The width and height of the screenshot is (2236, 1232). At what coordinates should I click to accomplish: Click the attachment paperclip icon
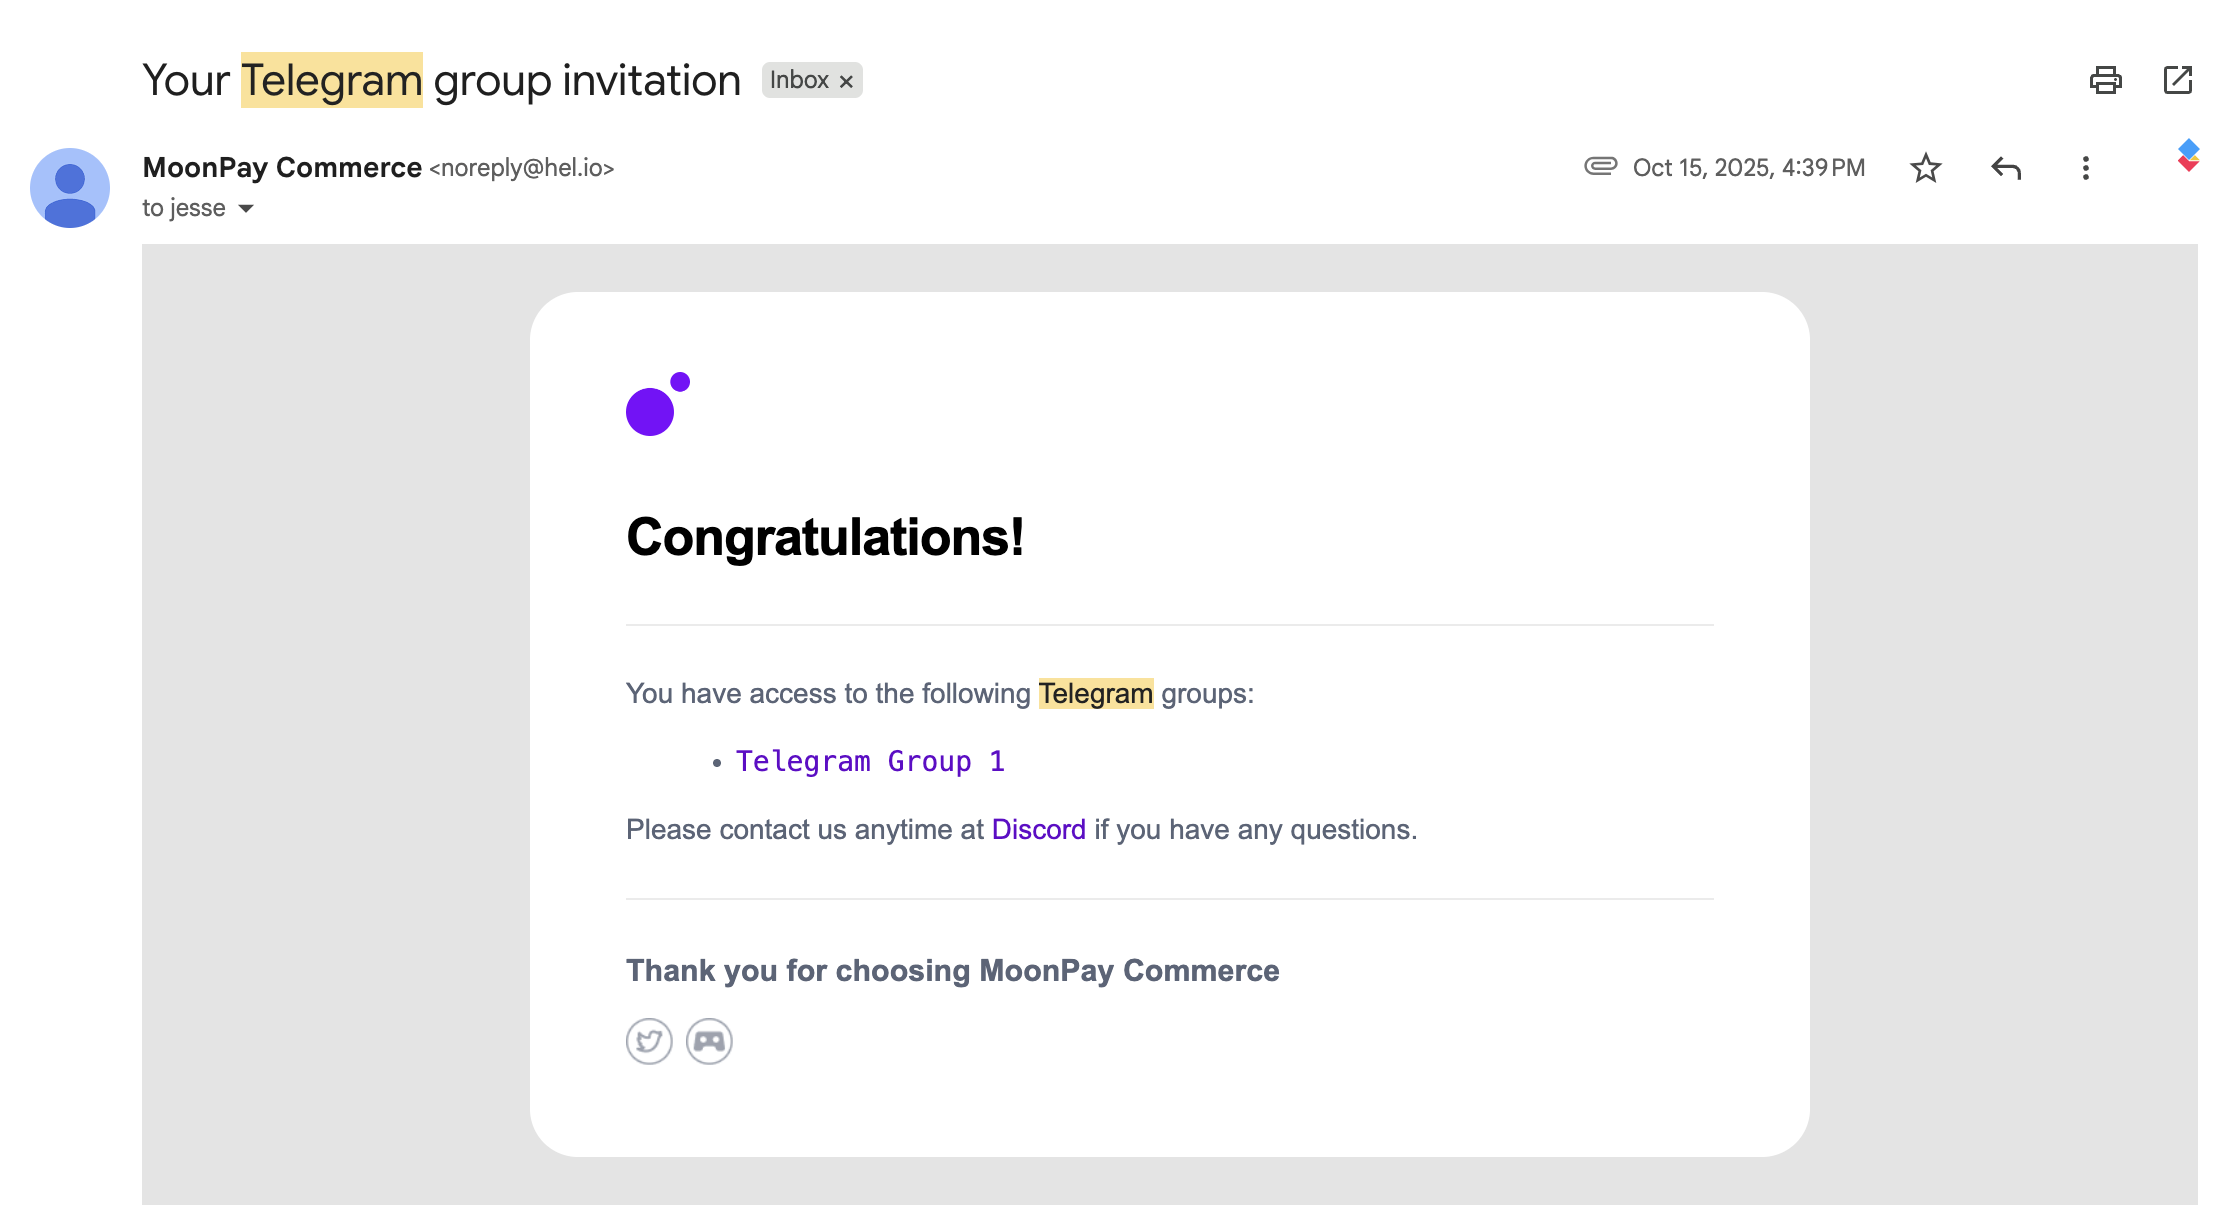[x=1600, y=166]
